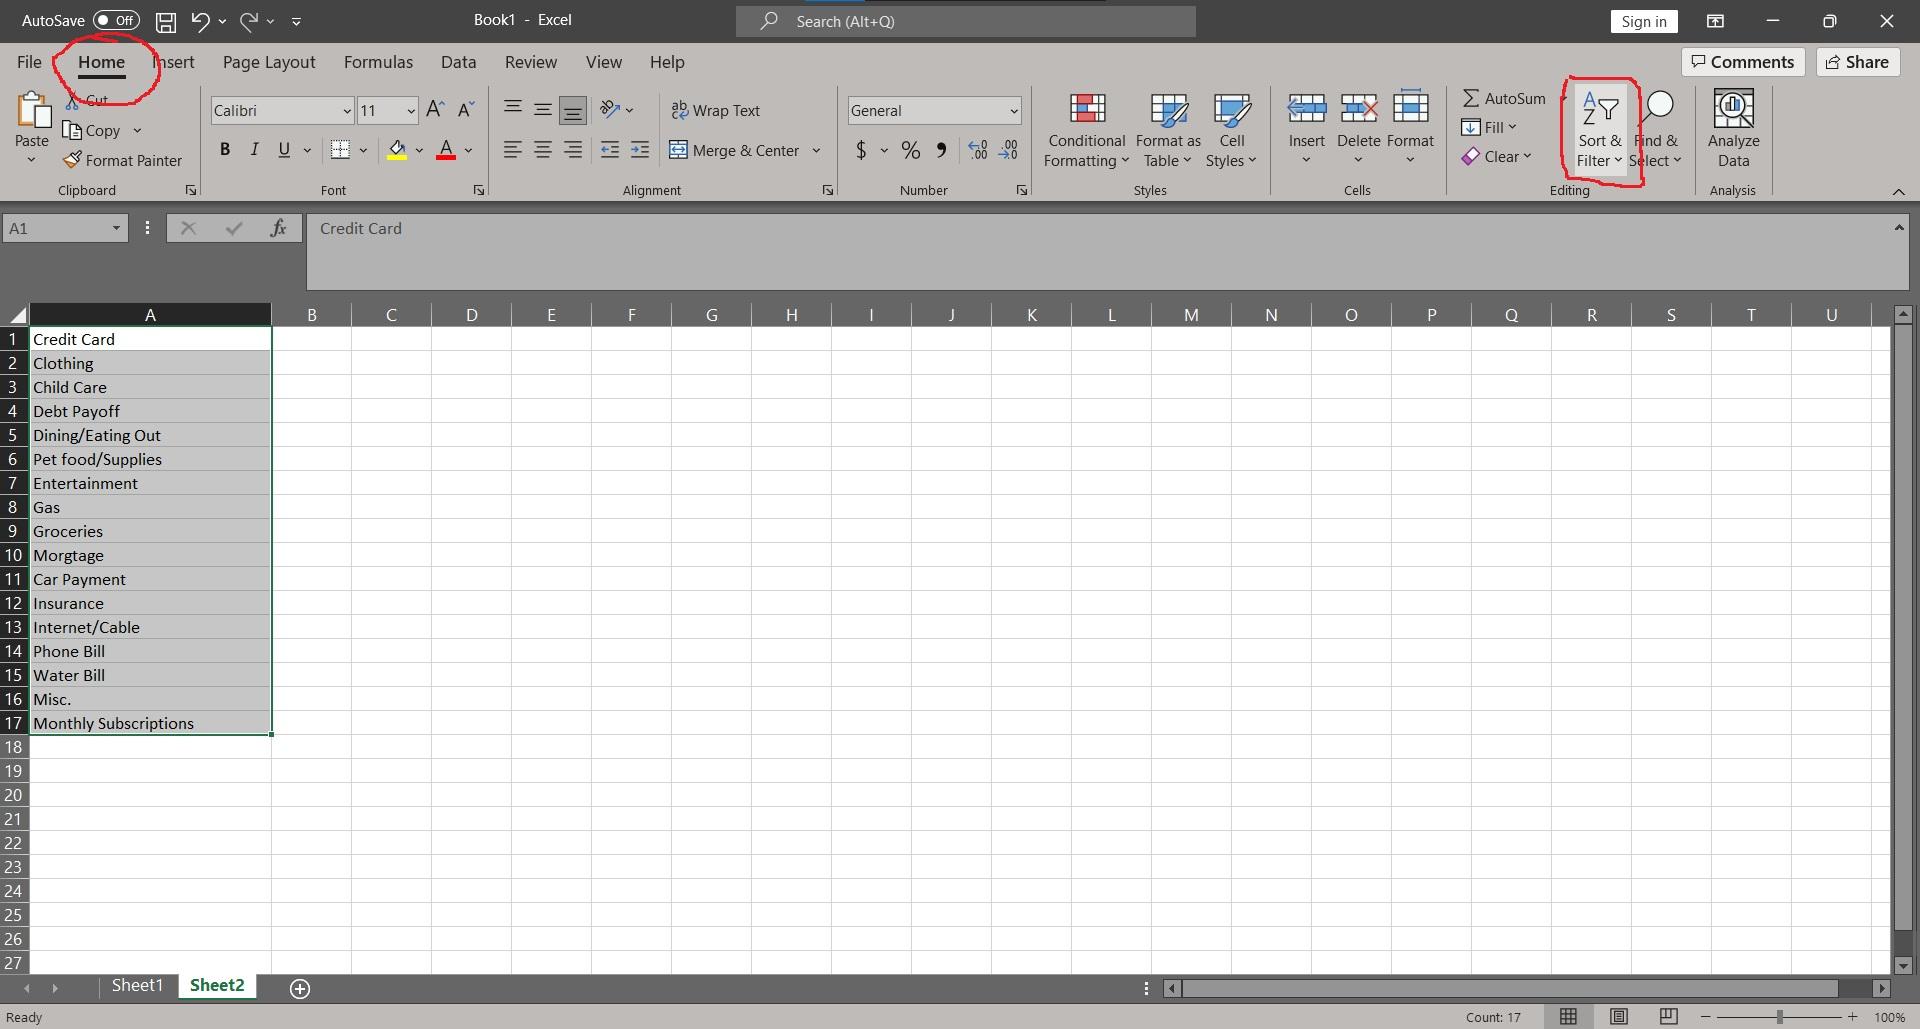Viewport: 1920px width, 1029px height.
Task: Click Decrease Decimal icon
Action: pyautogui.click(x=1009, y=150)
